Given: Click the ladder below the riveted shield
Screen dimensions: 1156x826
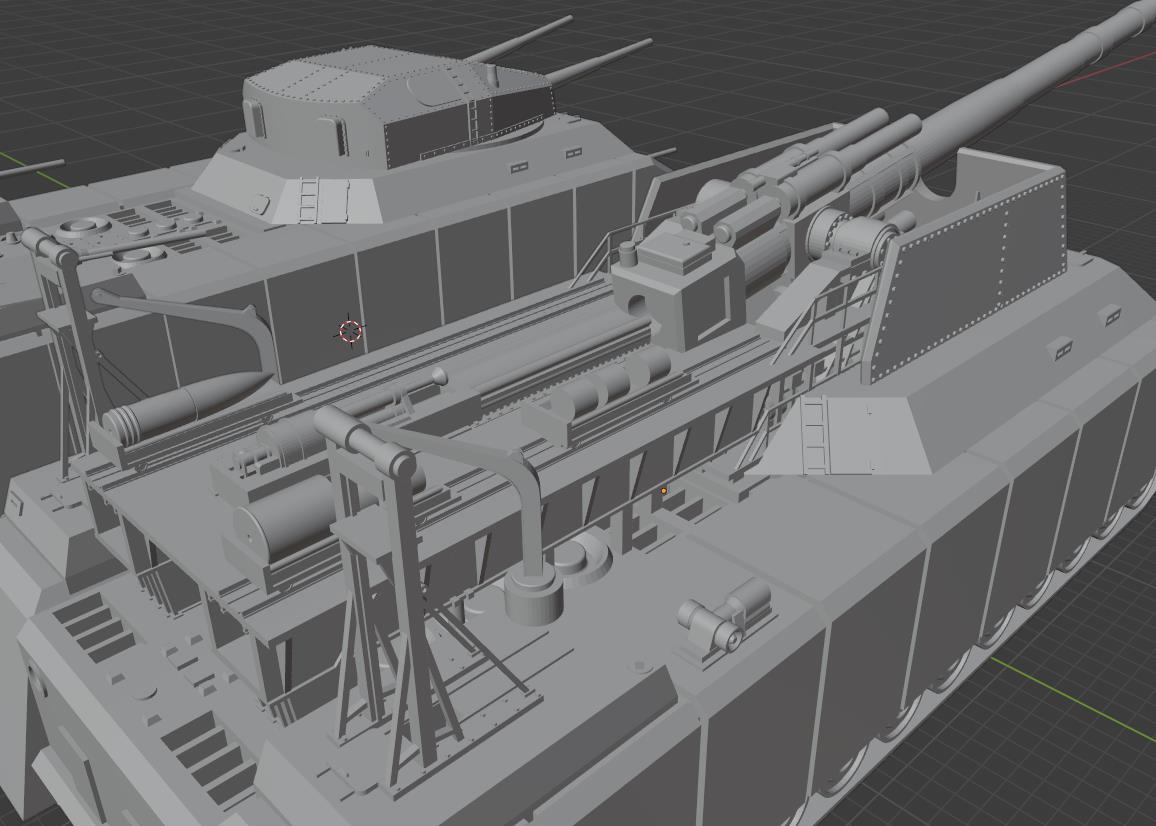Looking at the screenshot, I should pos(813,435).
